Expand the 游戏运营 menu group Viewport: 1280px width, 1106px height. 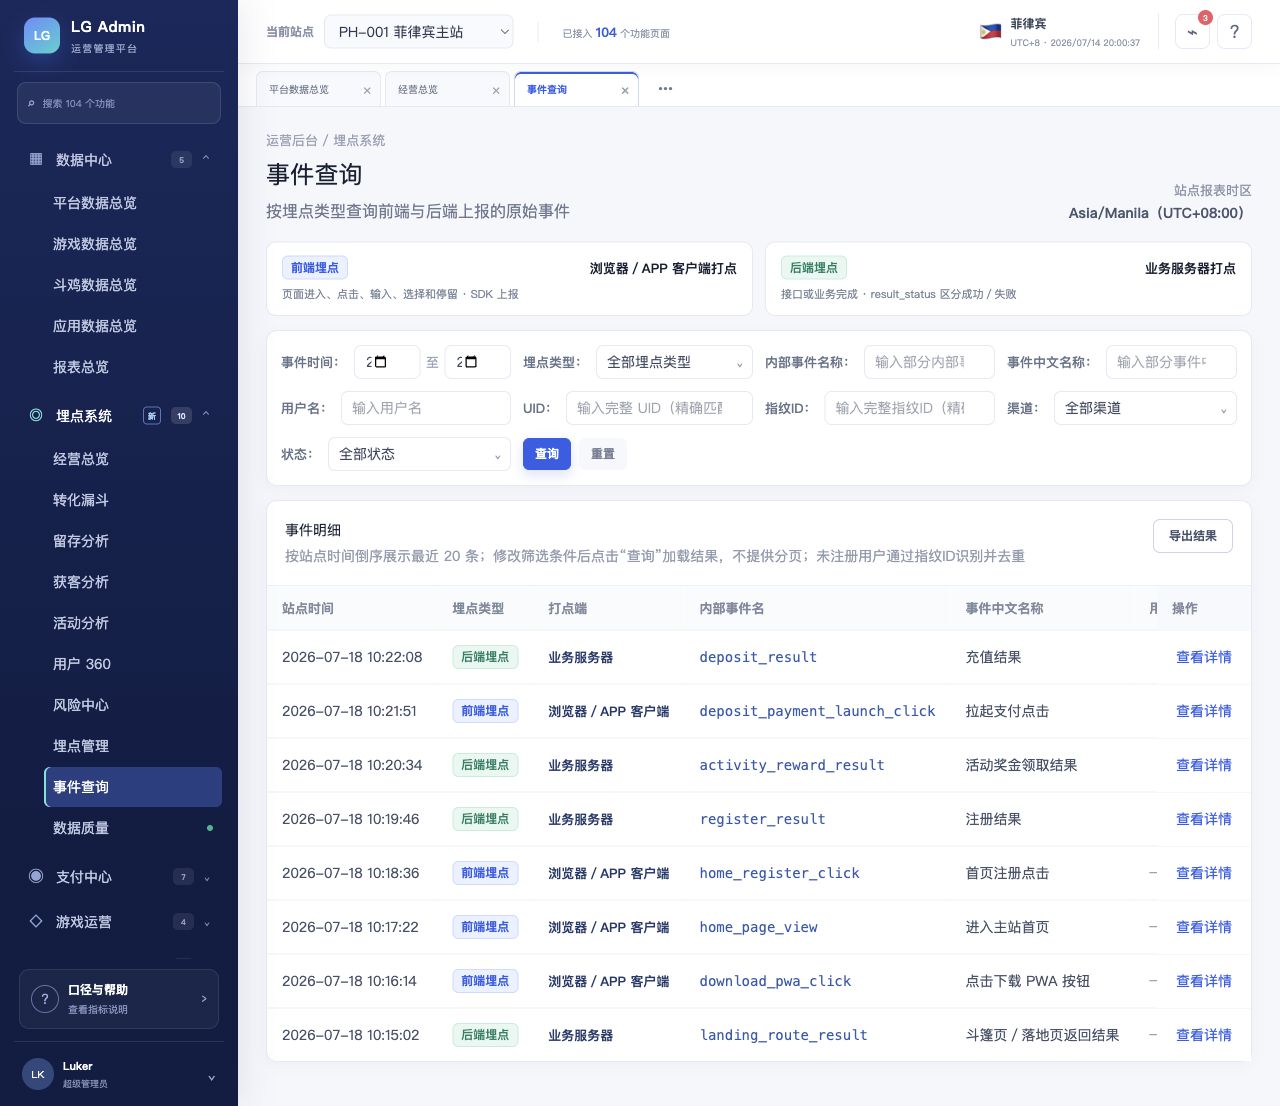[207, 923]
